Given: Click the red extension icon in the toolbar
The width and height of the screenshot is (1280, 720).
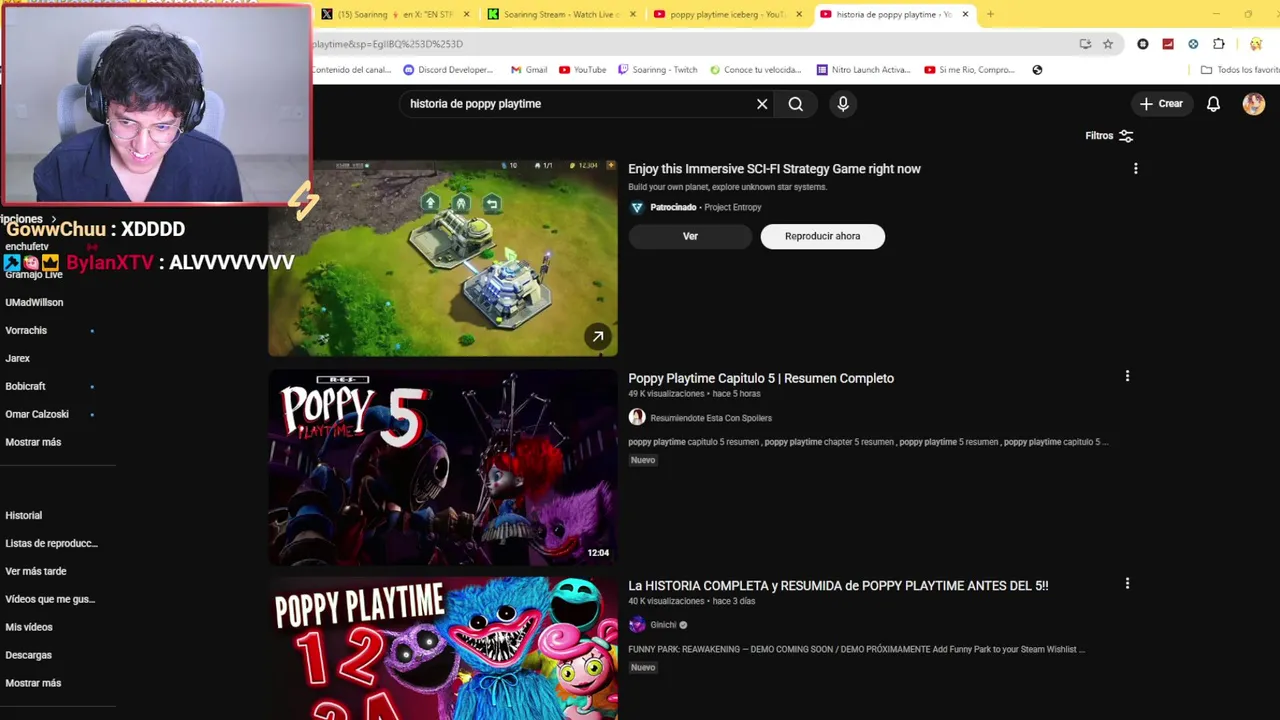Looking at the screenshot, I should click(1168, 44).
